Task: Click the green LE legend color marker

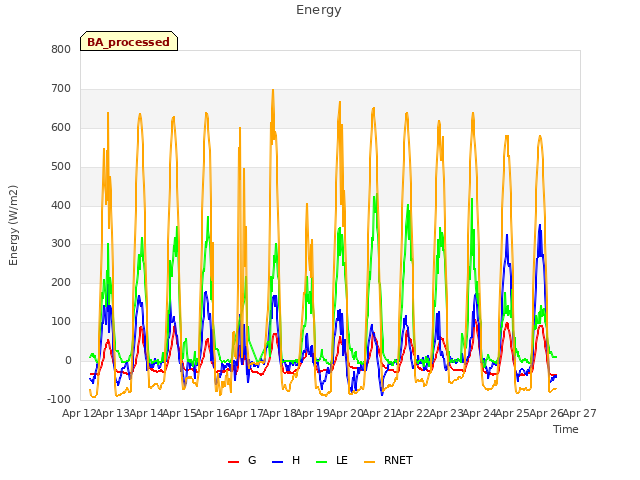Action: click(x=322, y=462)
